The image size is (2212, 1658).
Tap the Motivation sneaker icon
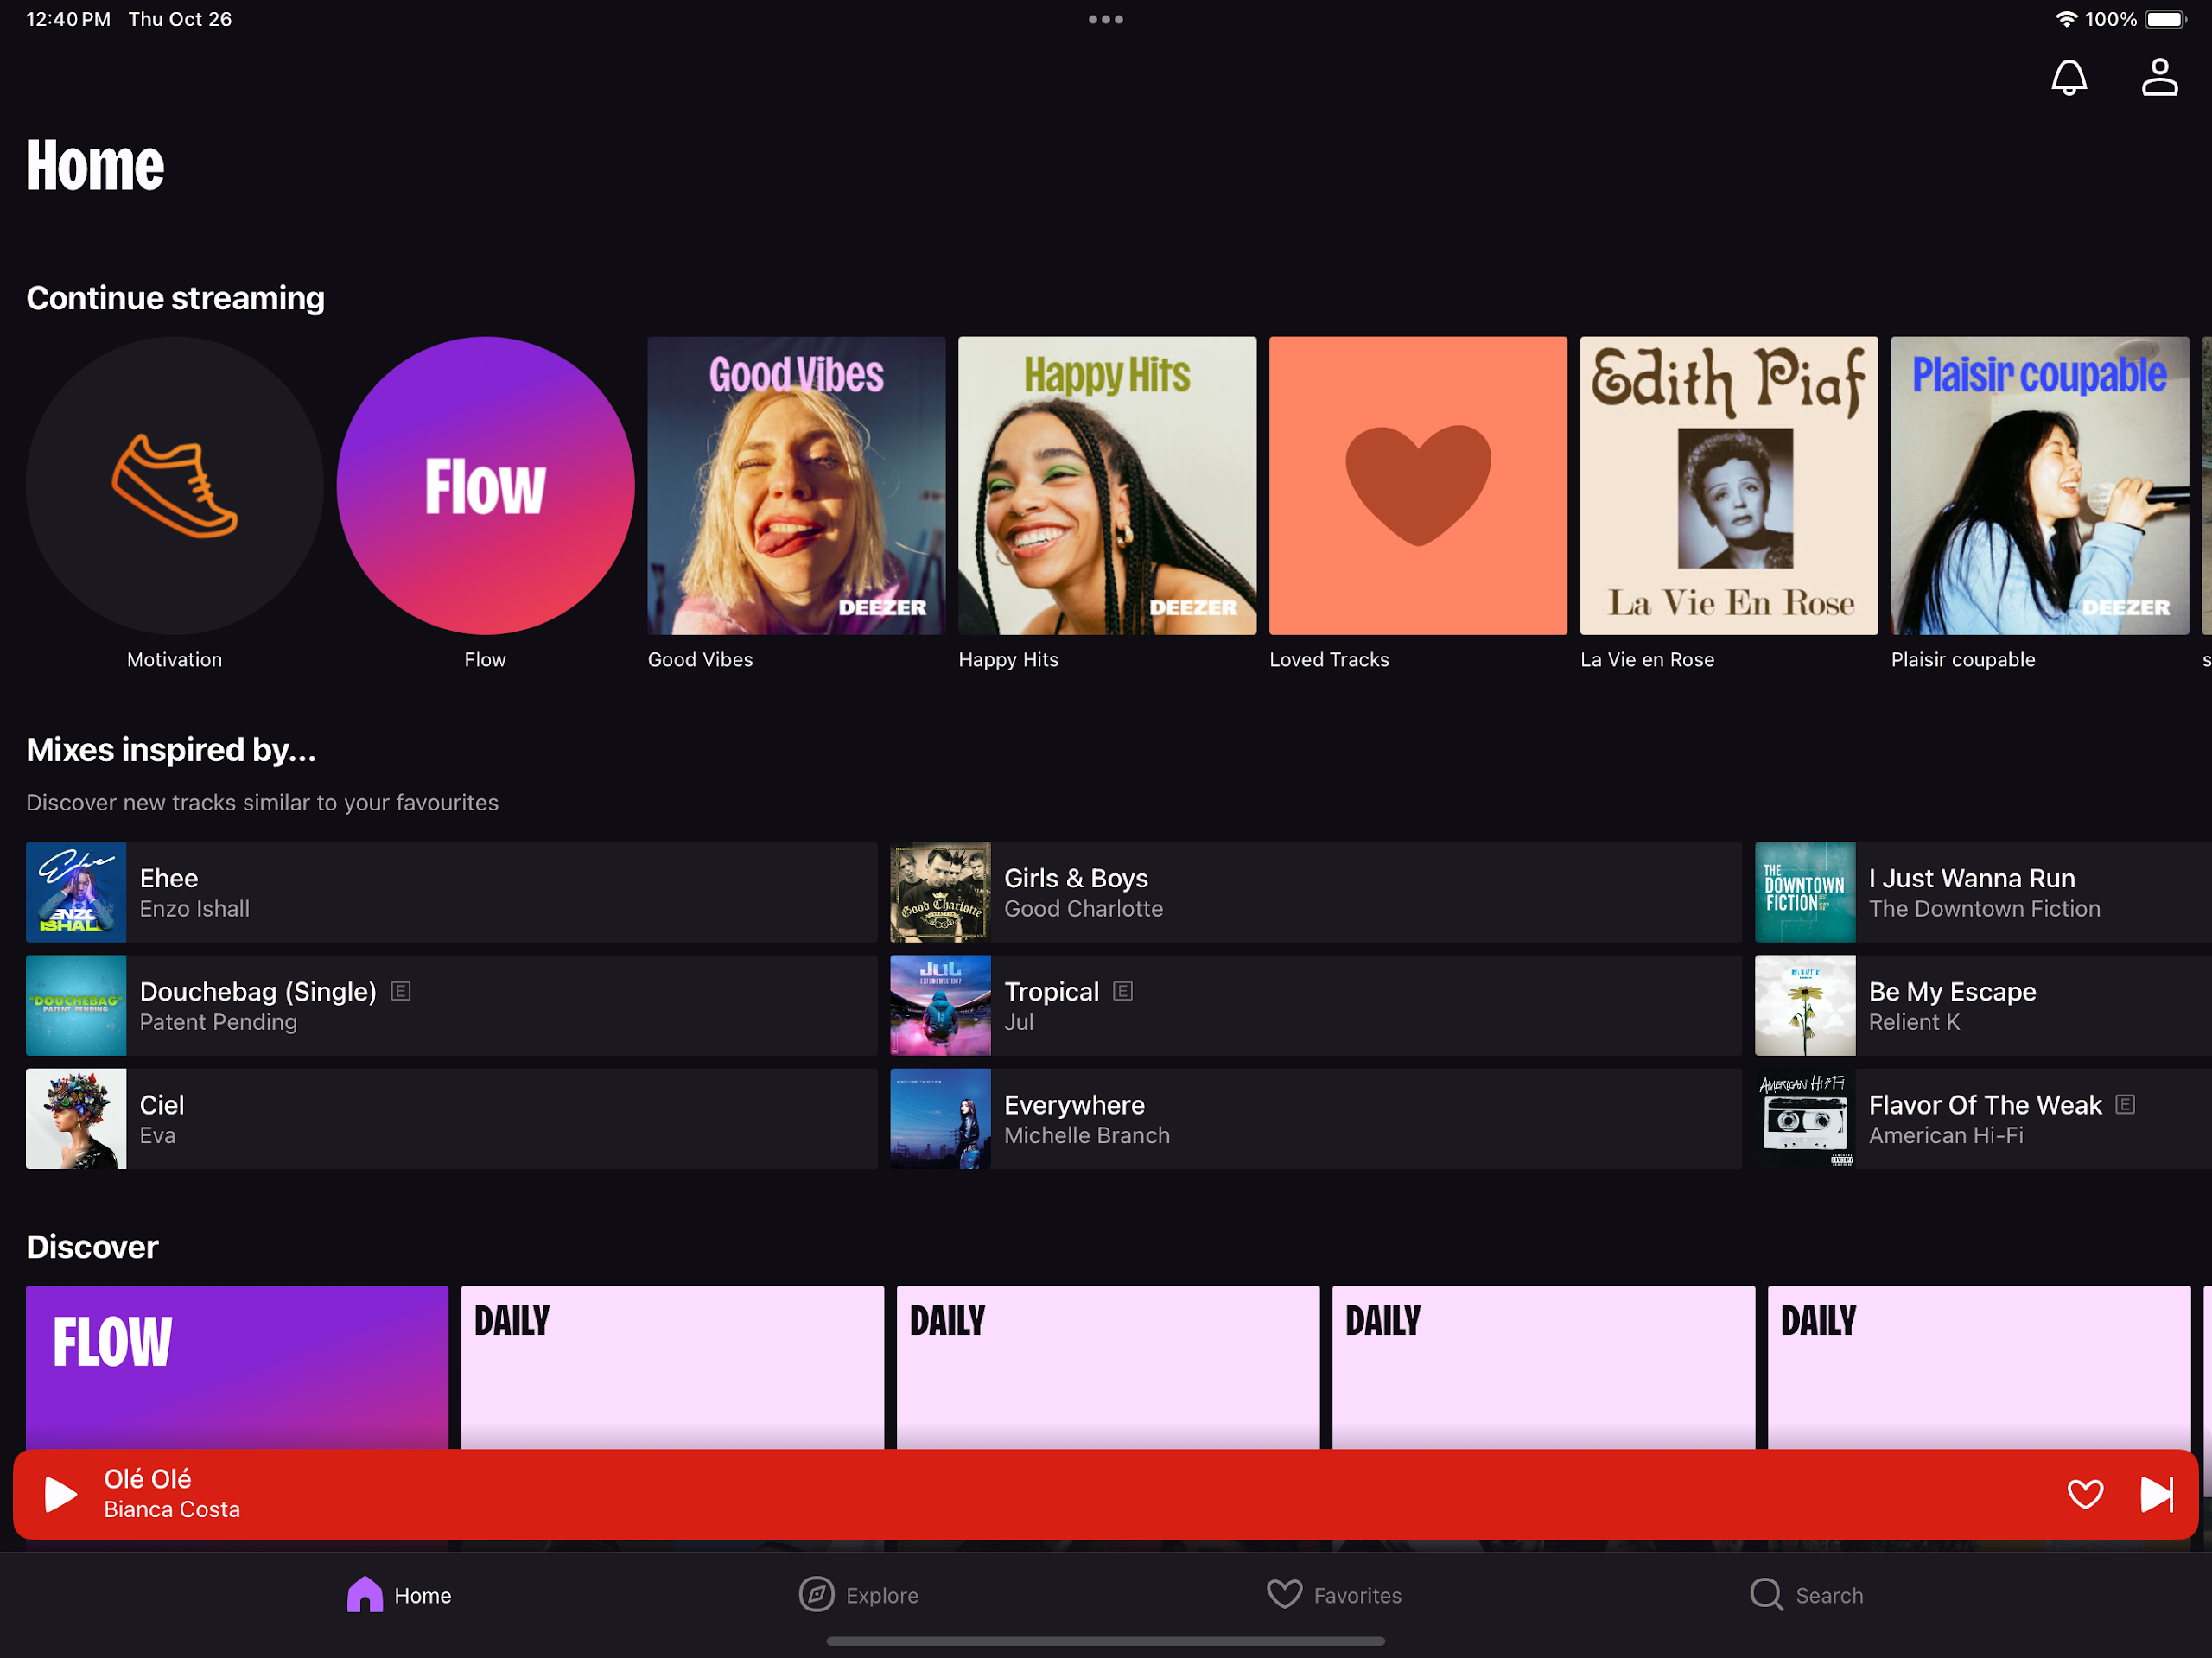175,486
